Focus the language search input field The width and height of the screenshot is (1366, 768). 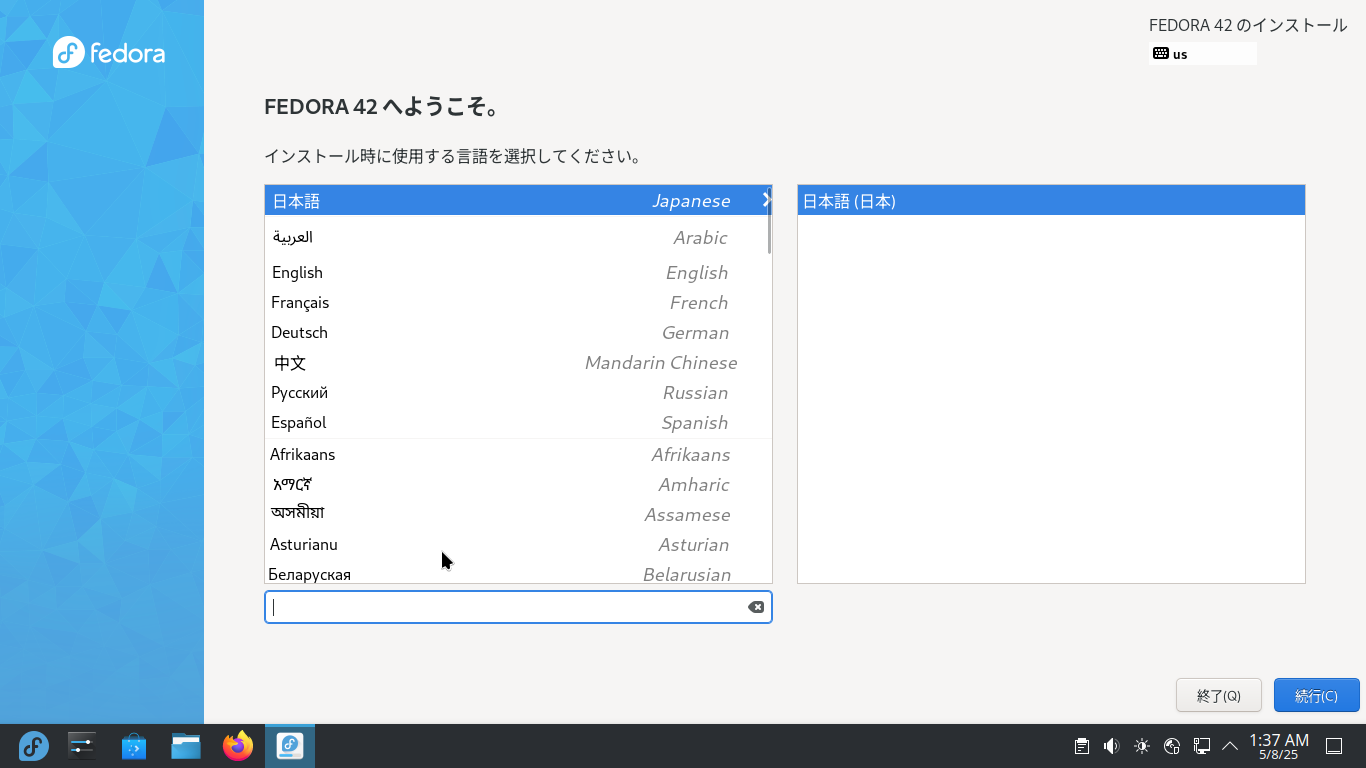pyautogui.click(x=518, y=607)
